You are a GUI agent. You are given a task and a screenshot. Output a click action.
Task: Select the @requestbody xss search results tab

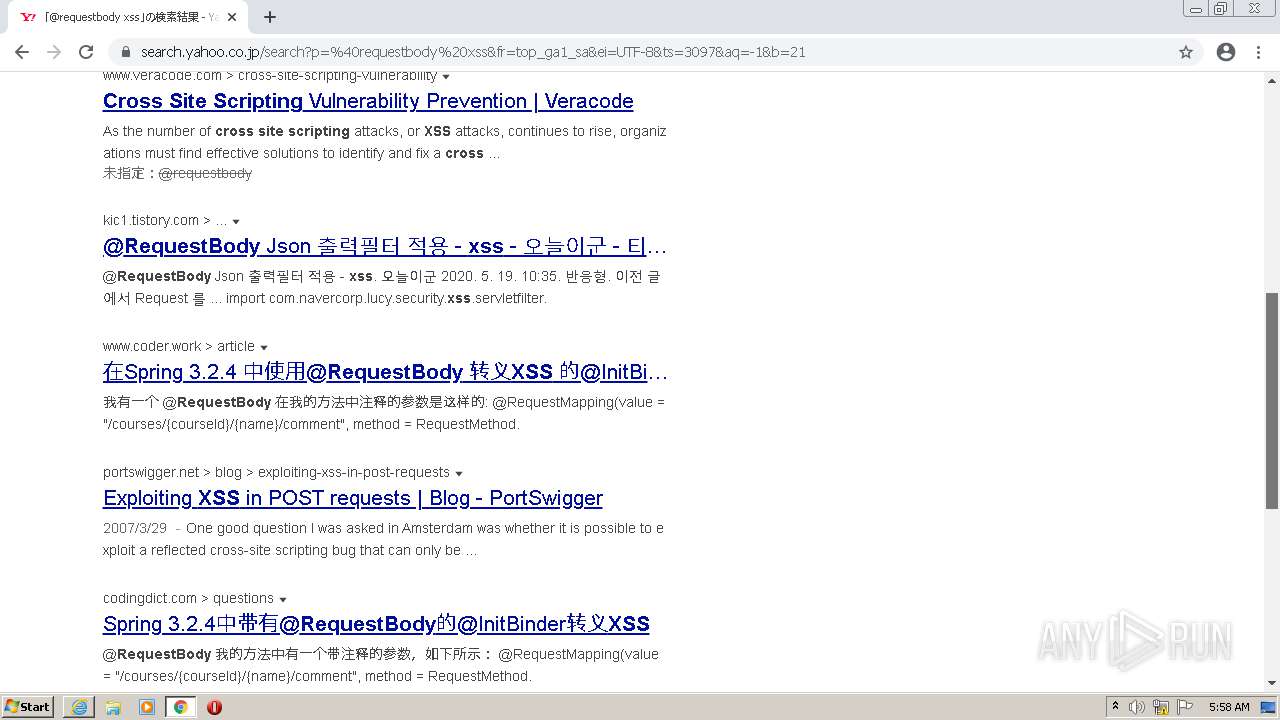[128, 17]
